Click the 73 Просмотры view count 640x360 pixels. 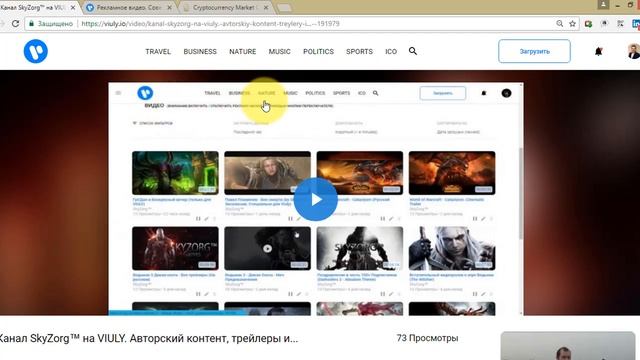click(x=427, y=338)
